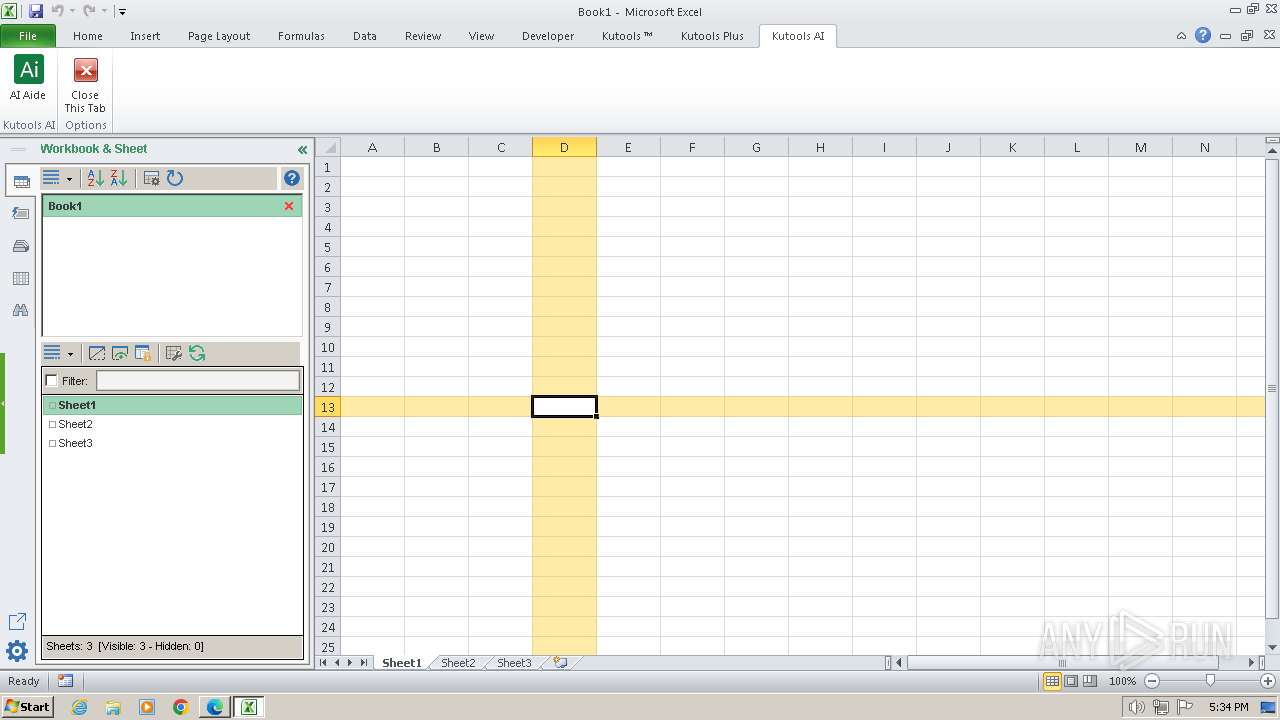Screen dimensions: 1280x720
Task: Show all hidden sheets eye icon
Action: [120, 353]
